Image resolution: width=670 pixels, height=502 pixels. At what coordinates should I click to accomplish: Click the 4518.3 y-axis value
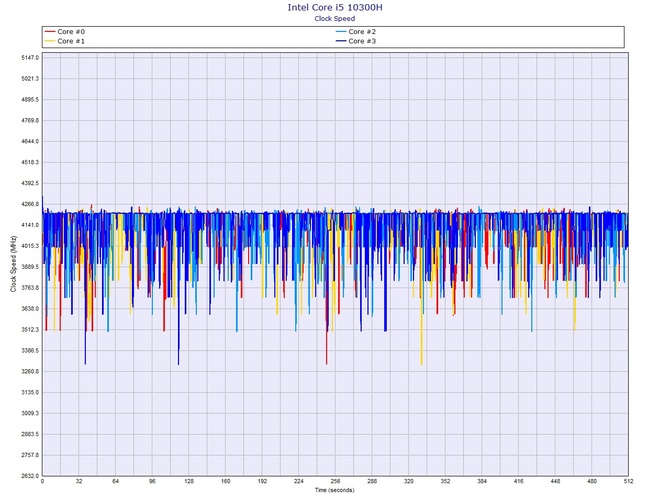point(30,162)
